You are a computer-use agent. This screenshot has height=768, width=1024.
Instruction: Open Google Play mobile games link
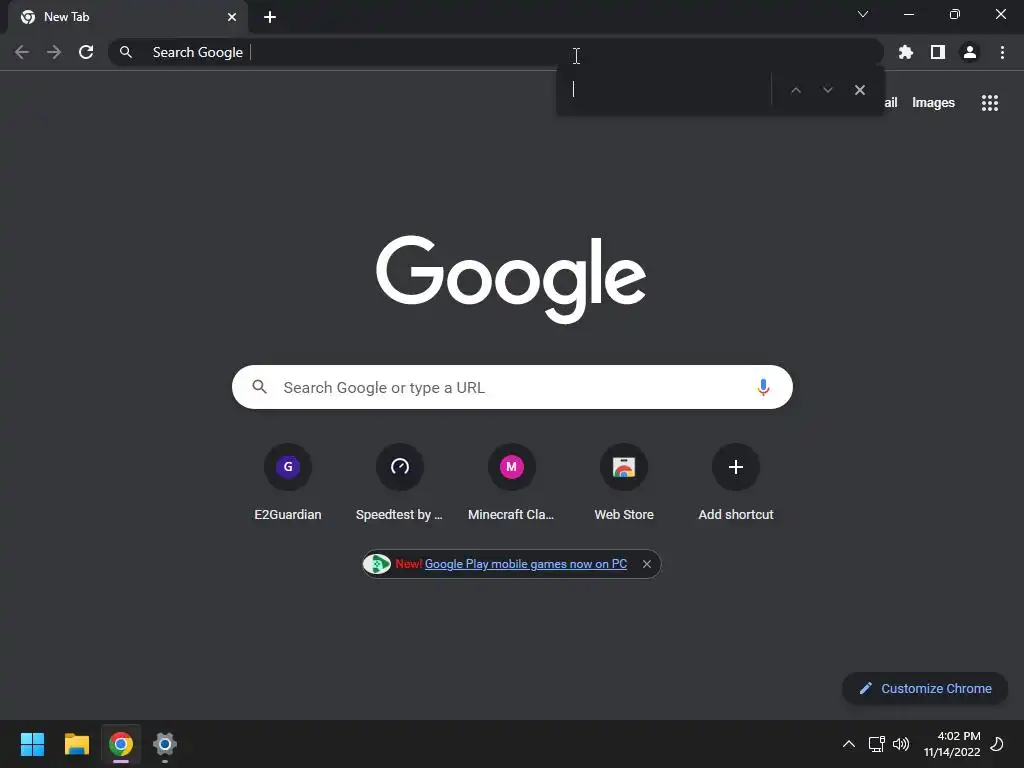pyautogui.click(x=526, y=564)
